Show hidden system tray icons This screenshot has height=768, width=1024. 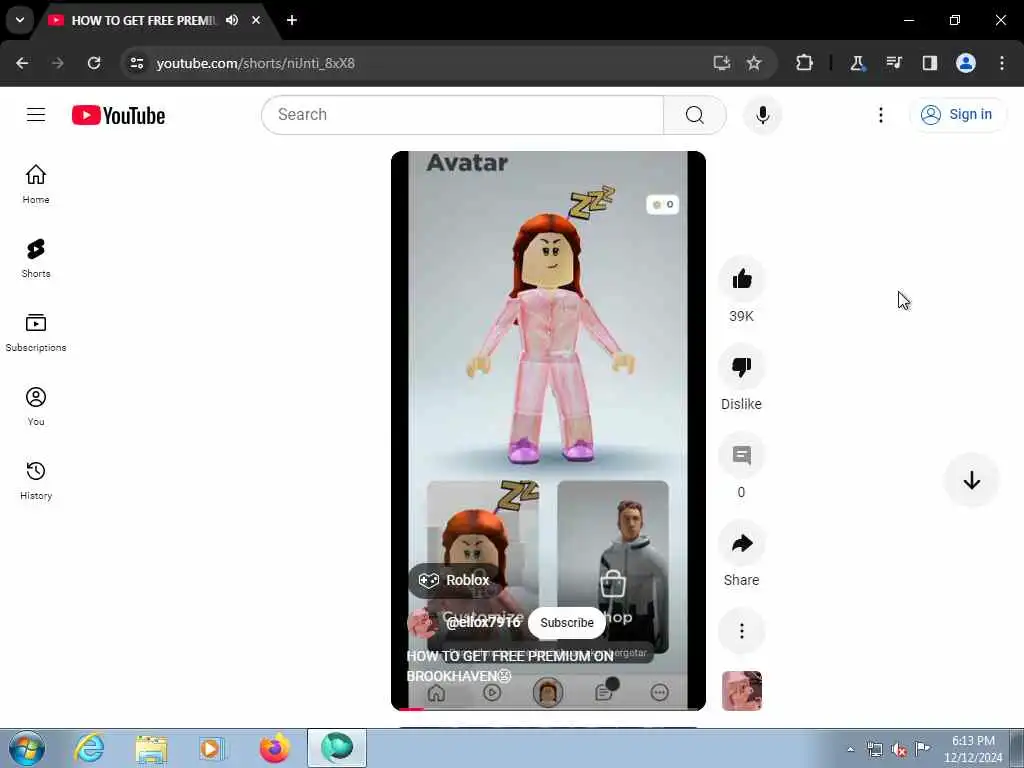click(x=850, y=750)
